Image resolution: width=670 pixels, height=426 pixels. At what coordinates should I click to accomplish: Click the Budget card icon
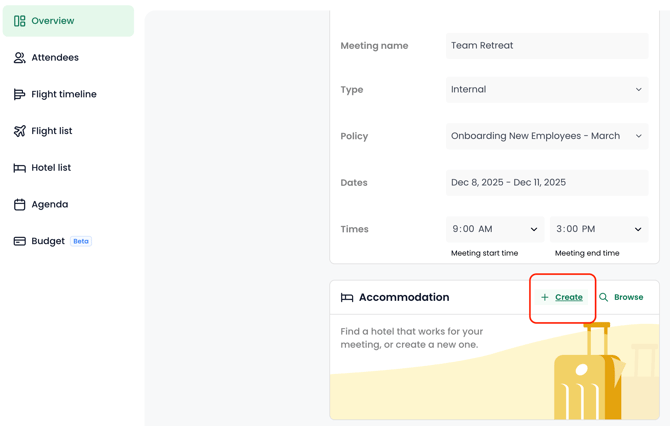(19, 241)
